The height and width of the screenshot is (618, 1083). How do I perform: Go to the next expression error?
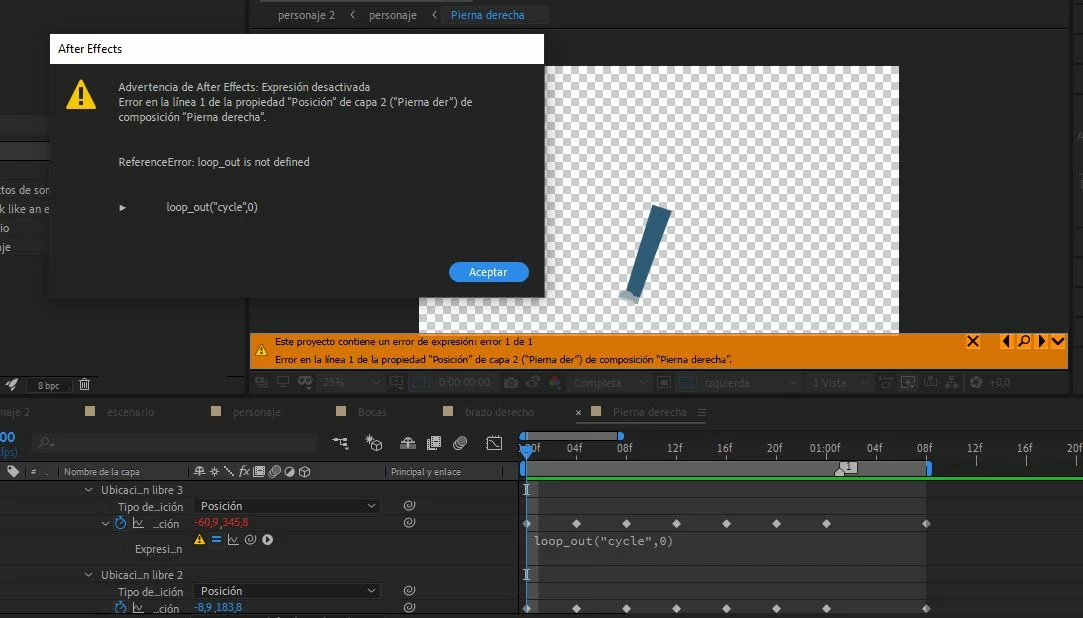[x=1042, y=341]
